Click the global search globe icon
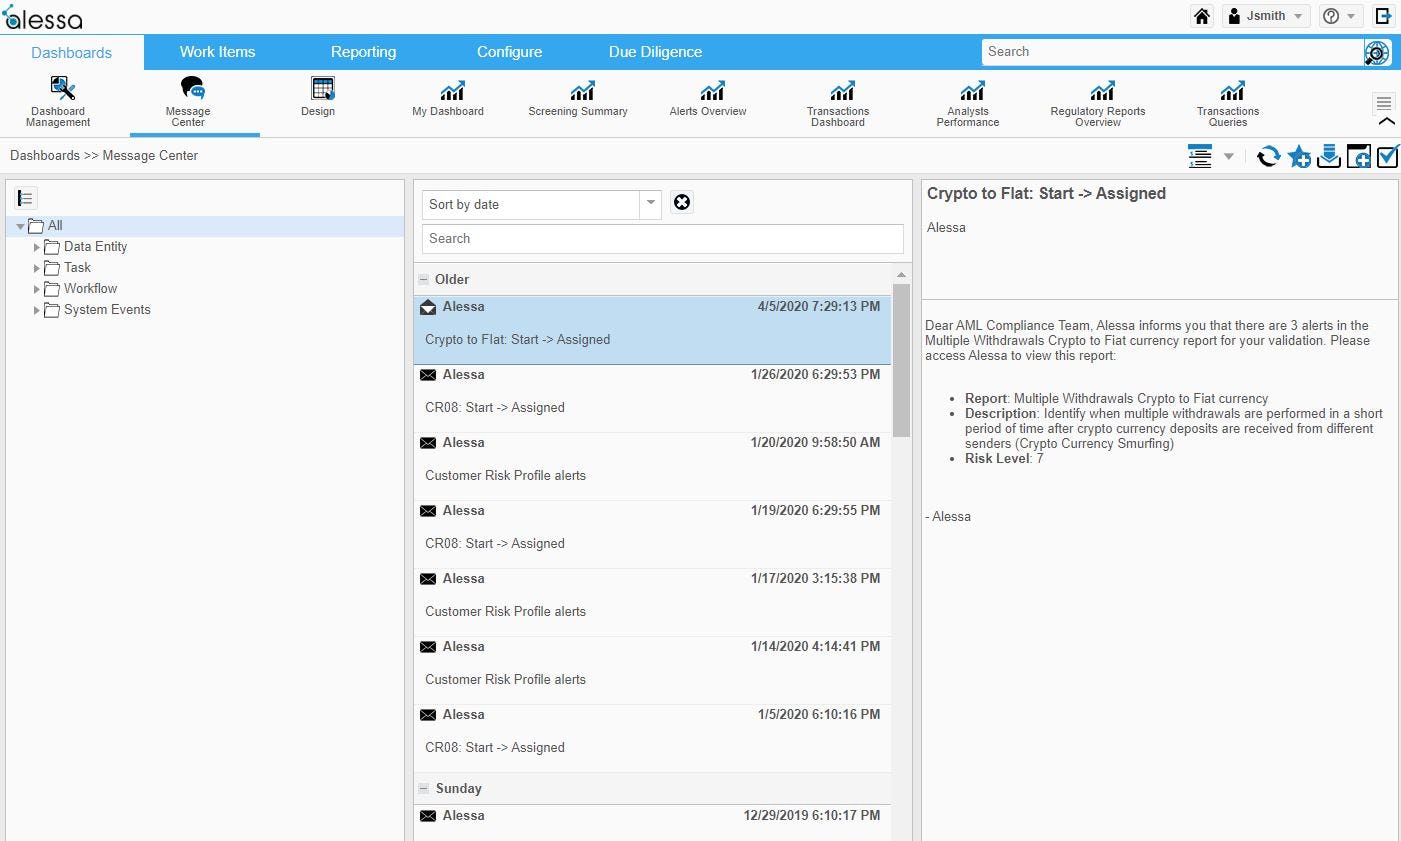The width and height of the screenshot is (1401, 841). pyautogui.click(x=1377, y=52)
